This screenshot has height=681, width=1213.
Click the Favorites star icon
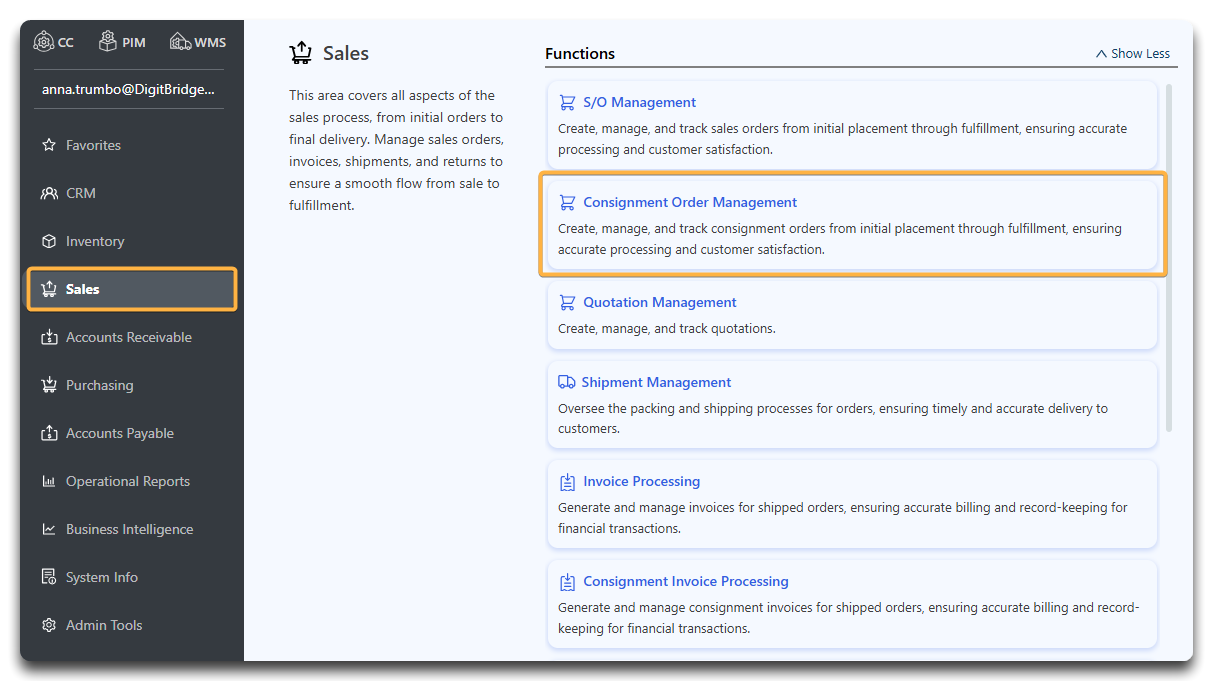[x=49, y=145]
